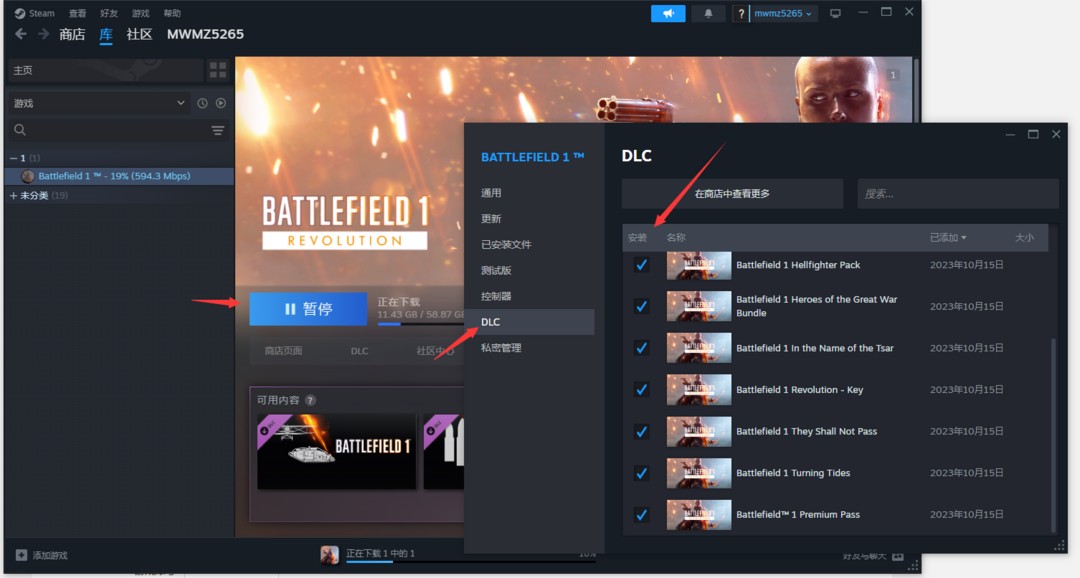Screen dimensions: 1080x578
Task: Toggle Battlefield 1 Premium Pass checkbox
Action: (641, 514)
